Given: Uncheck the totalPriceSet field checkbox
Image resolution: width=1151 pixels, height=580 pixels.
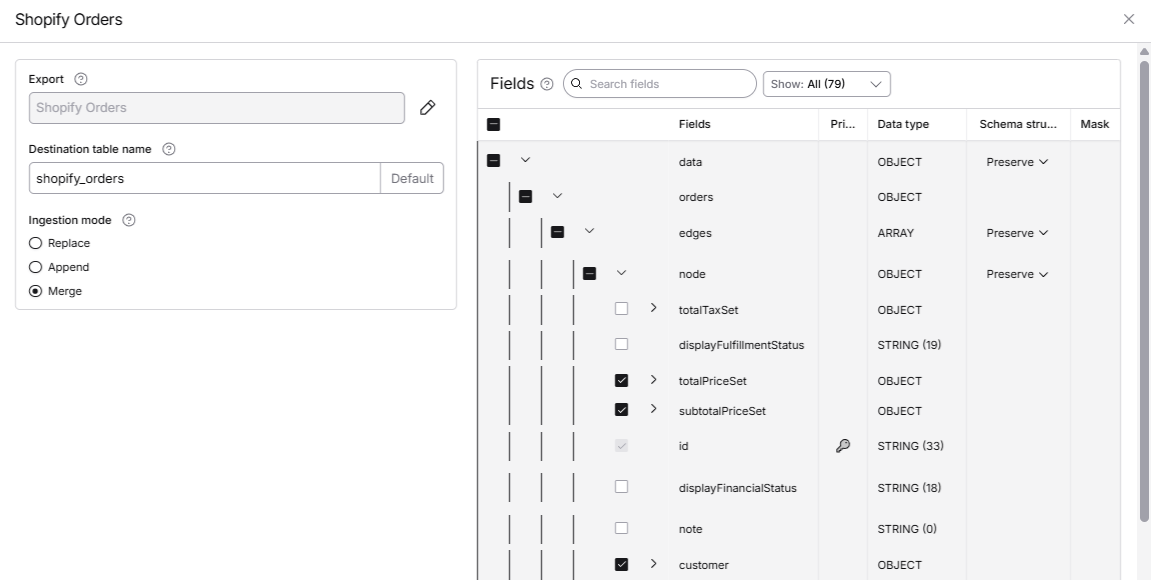Looking at the screenshot, I should (x=622, y=380).
